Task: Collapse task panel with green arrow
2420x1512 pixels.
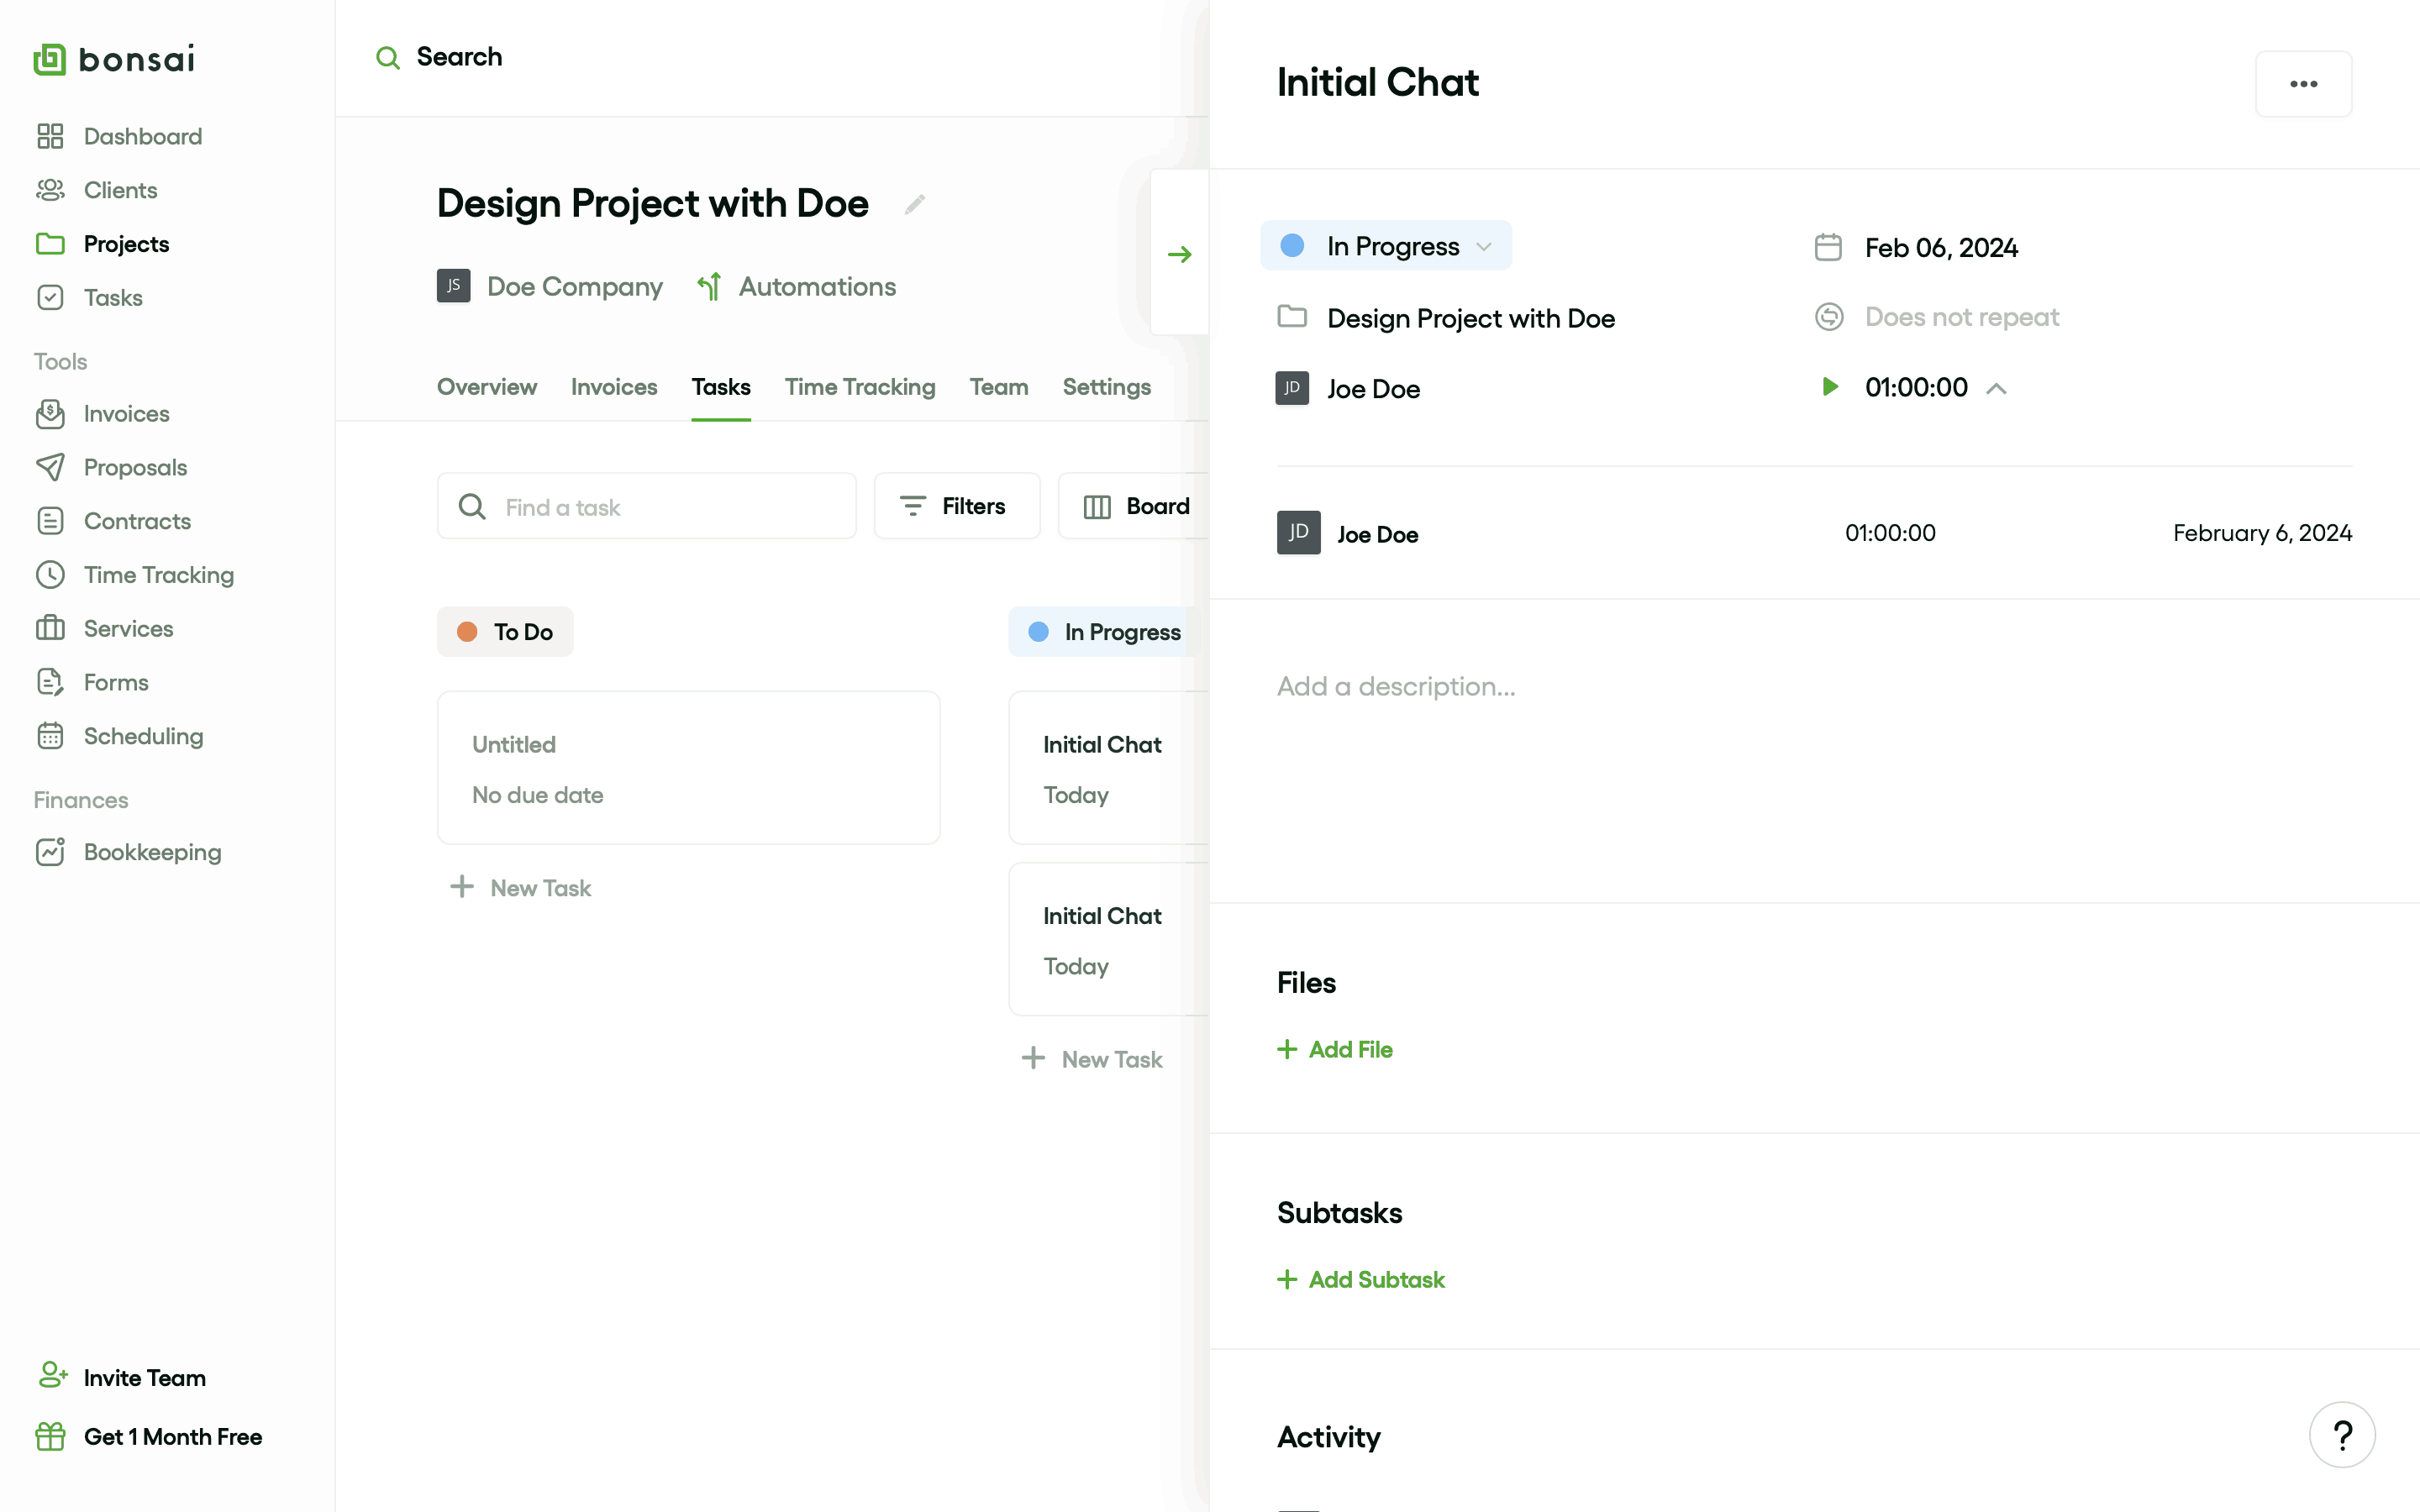Action: (1180, 254)
